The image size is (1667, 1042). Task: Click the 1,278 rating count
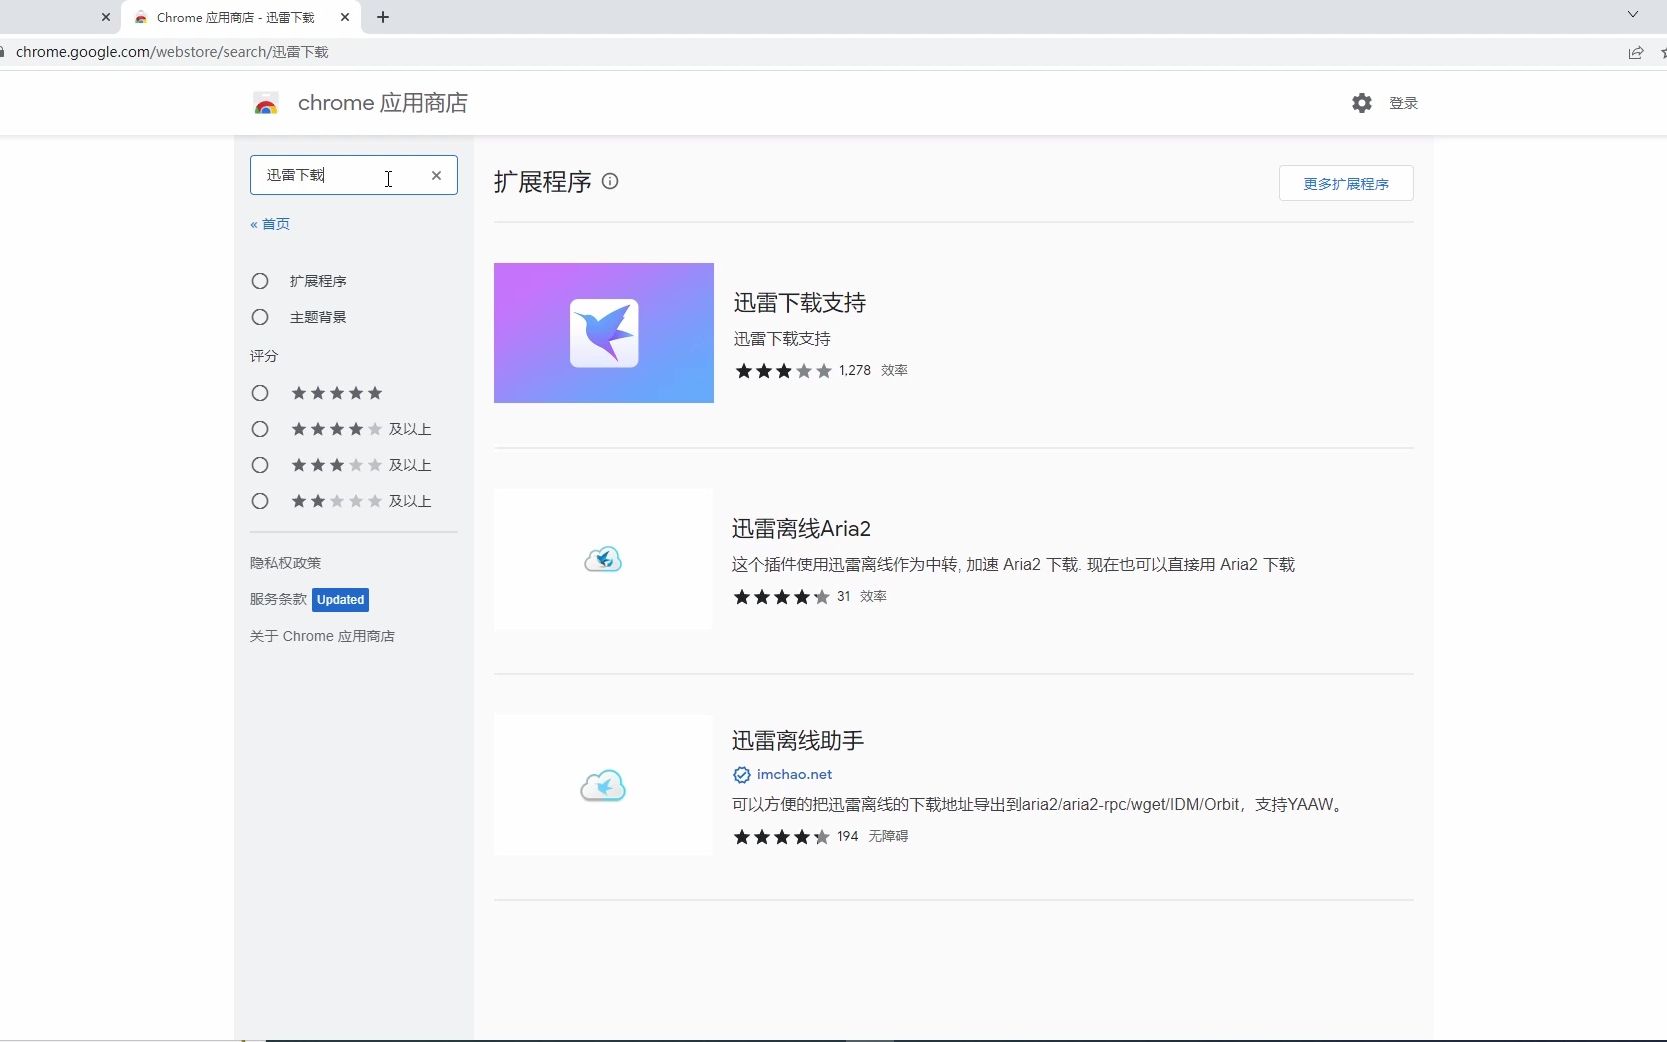coord(855,371)
